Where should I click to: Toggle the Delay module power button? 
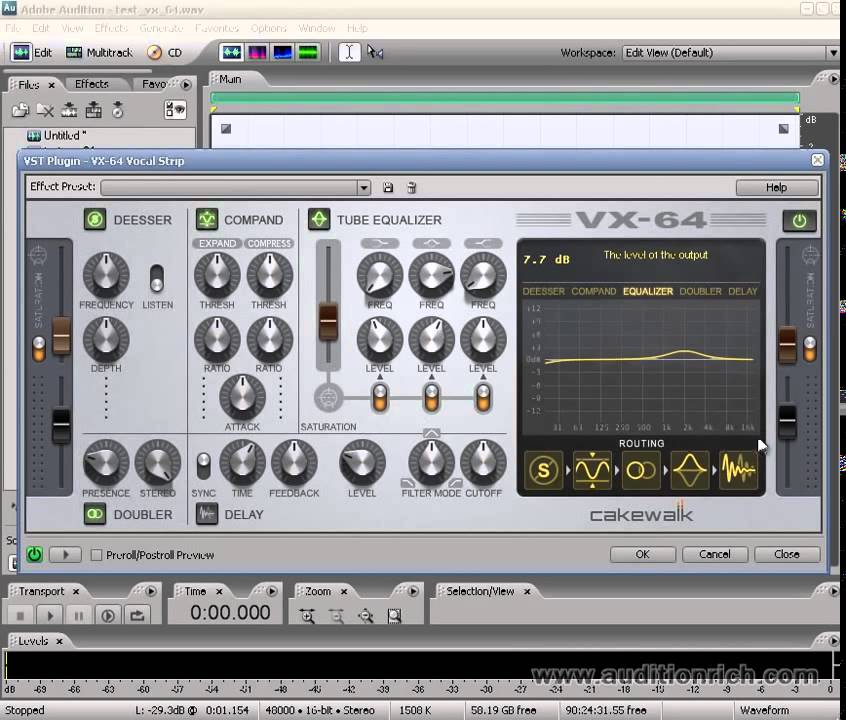tap(207, 514)
